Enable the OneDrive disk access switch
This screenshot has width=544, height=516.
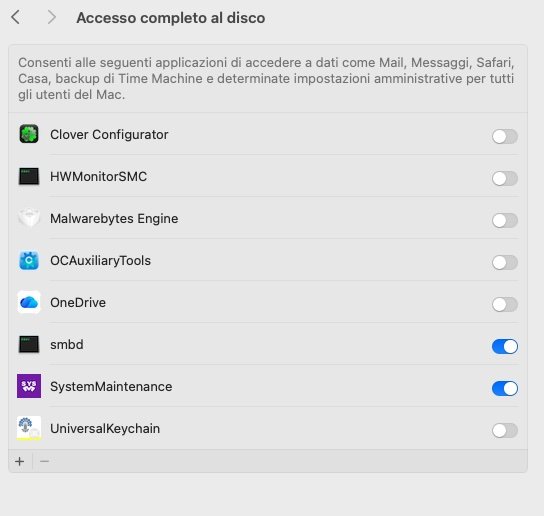[x=505, y=304]
